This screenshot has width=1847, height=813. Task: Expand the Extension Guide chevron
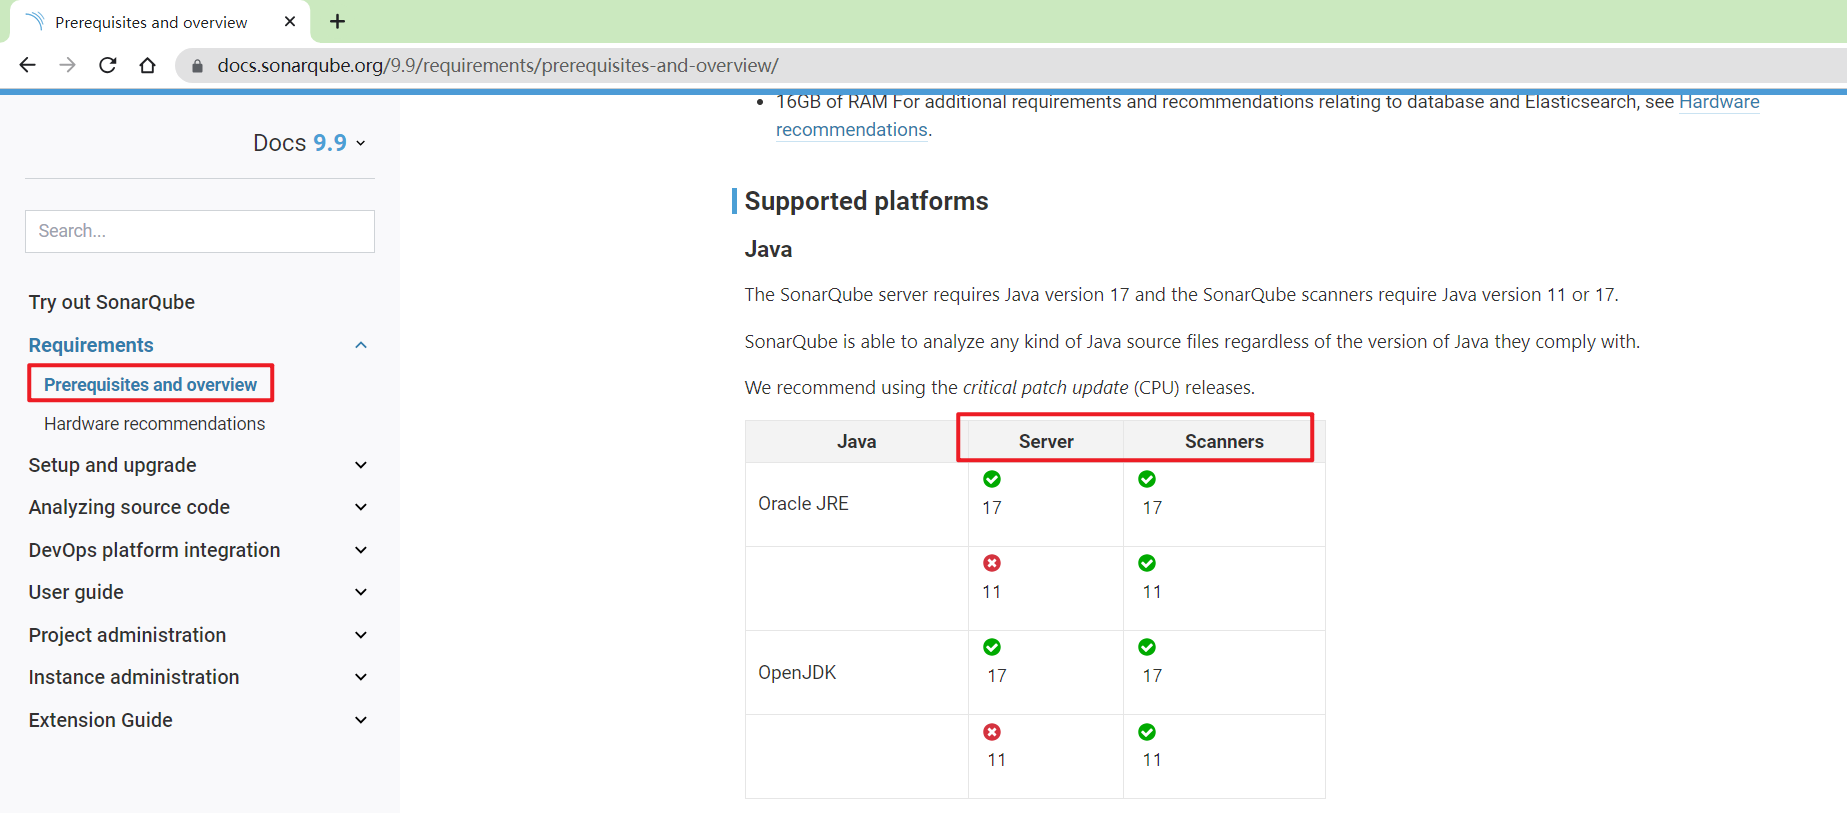pyautogui.click(x=361, y=720)
